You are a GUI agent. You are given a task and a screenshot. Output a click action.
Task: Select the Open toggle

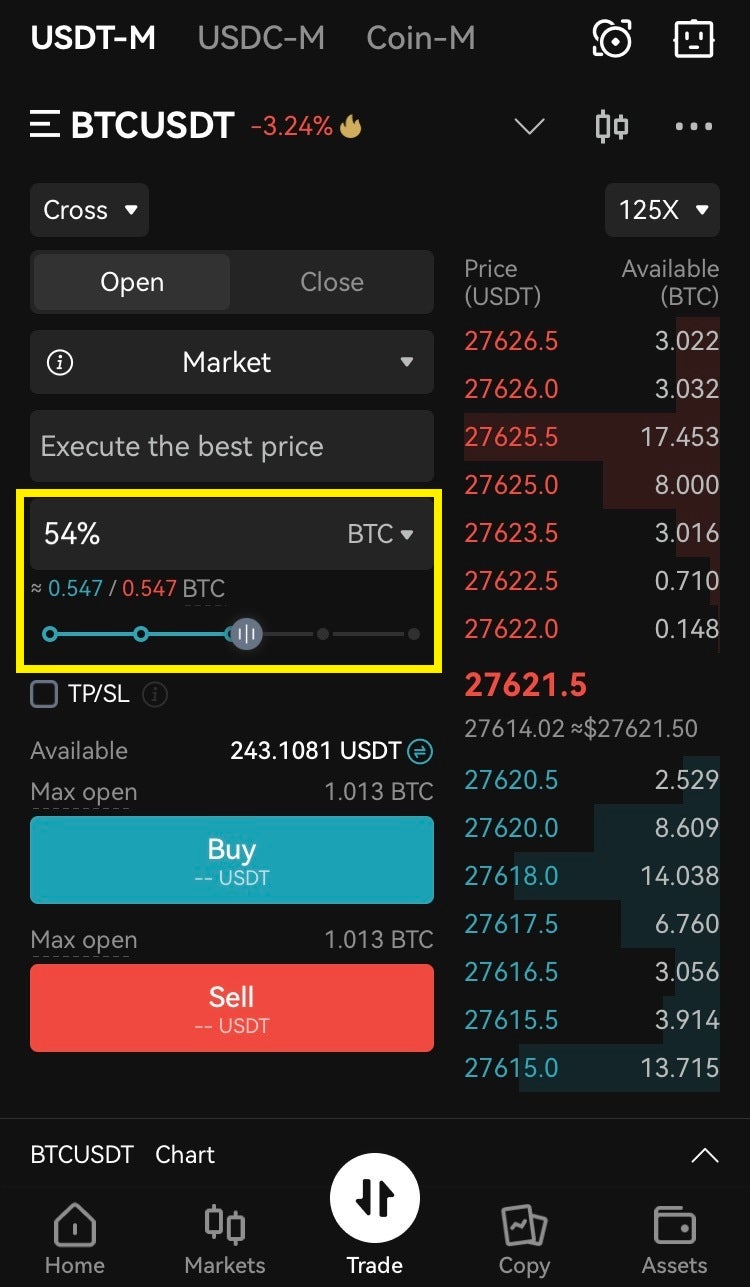click(x=132, y=282)
